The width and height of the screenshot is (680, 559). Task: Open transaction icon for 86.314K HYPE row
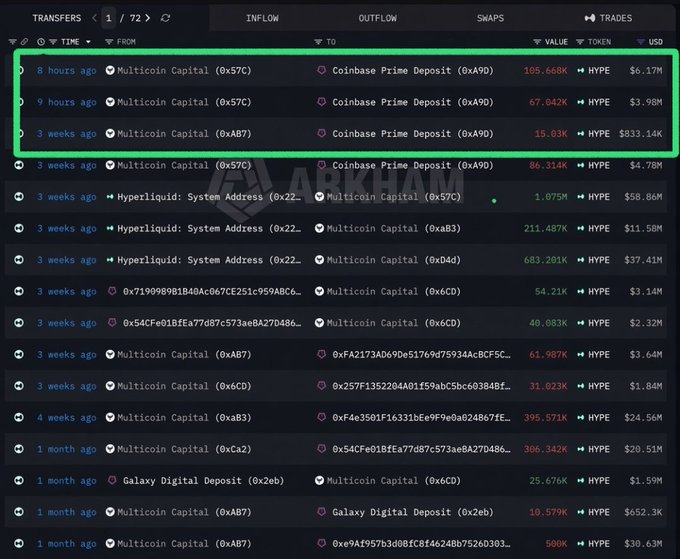point(19,165)
